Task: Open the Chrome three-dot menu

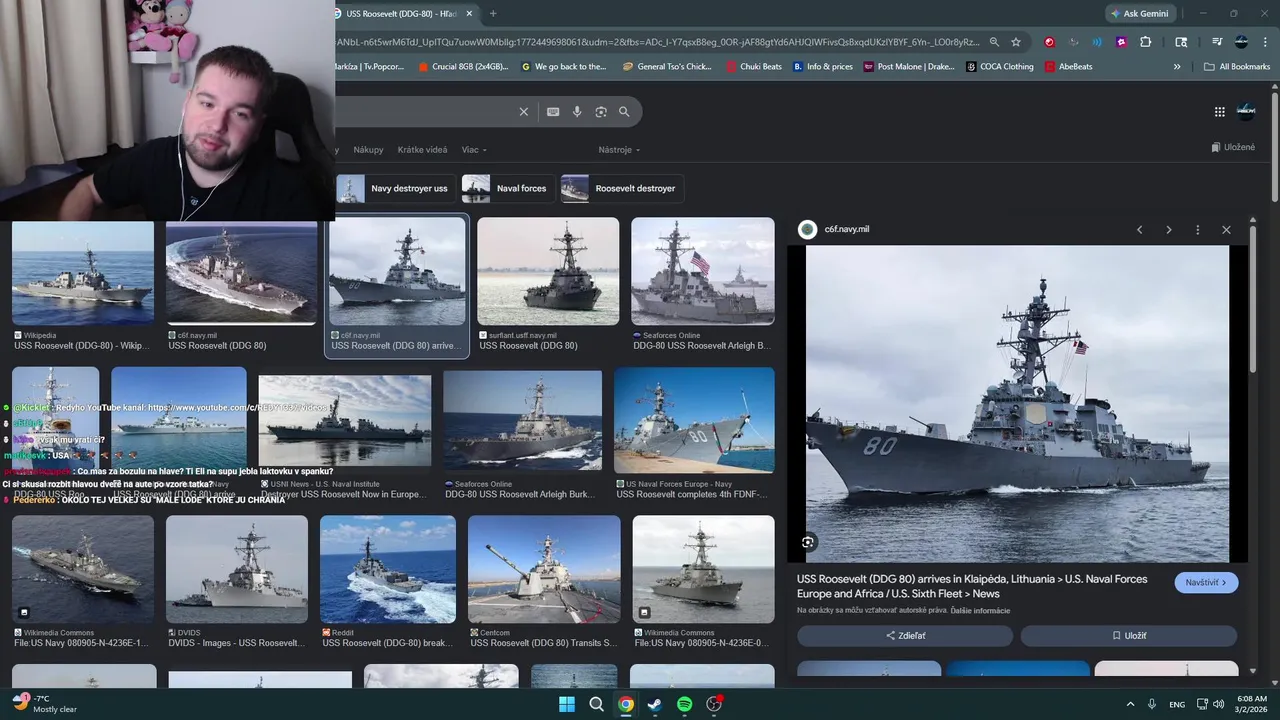Action: coord(1264,42)
